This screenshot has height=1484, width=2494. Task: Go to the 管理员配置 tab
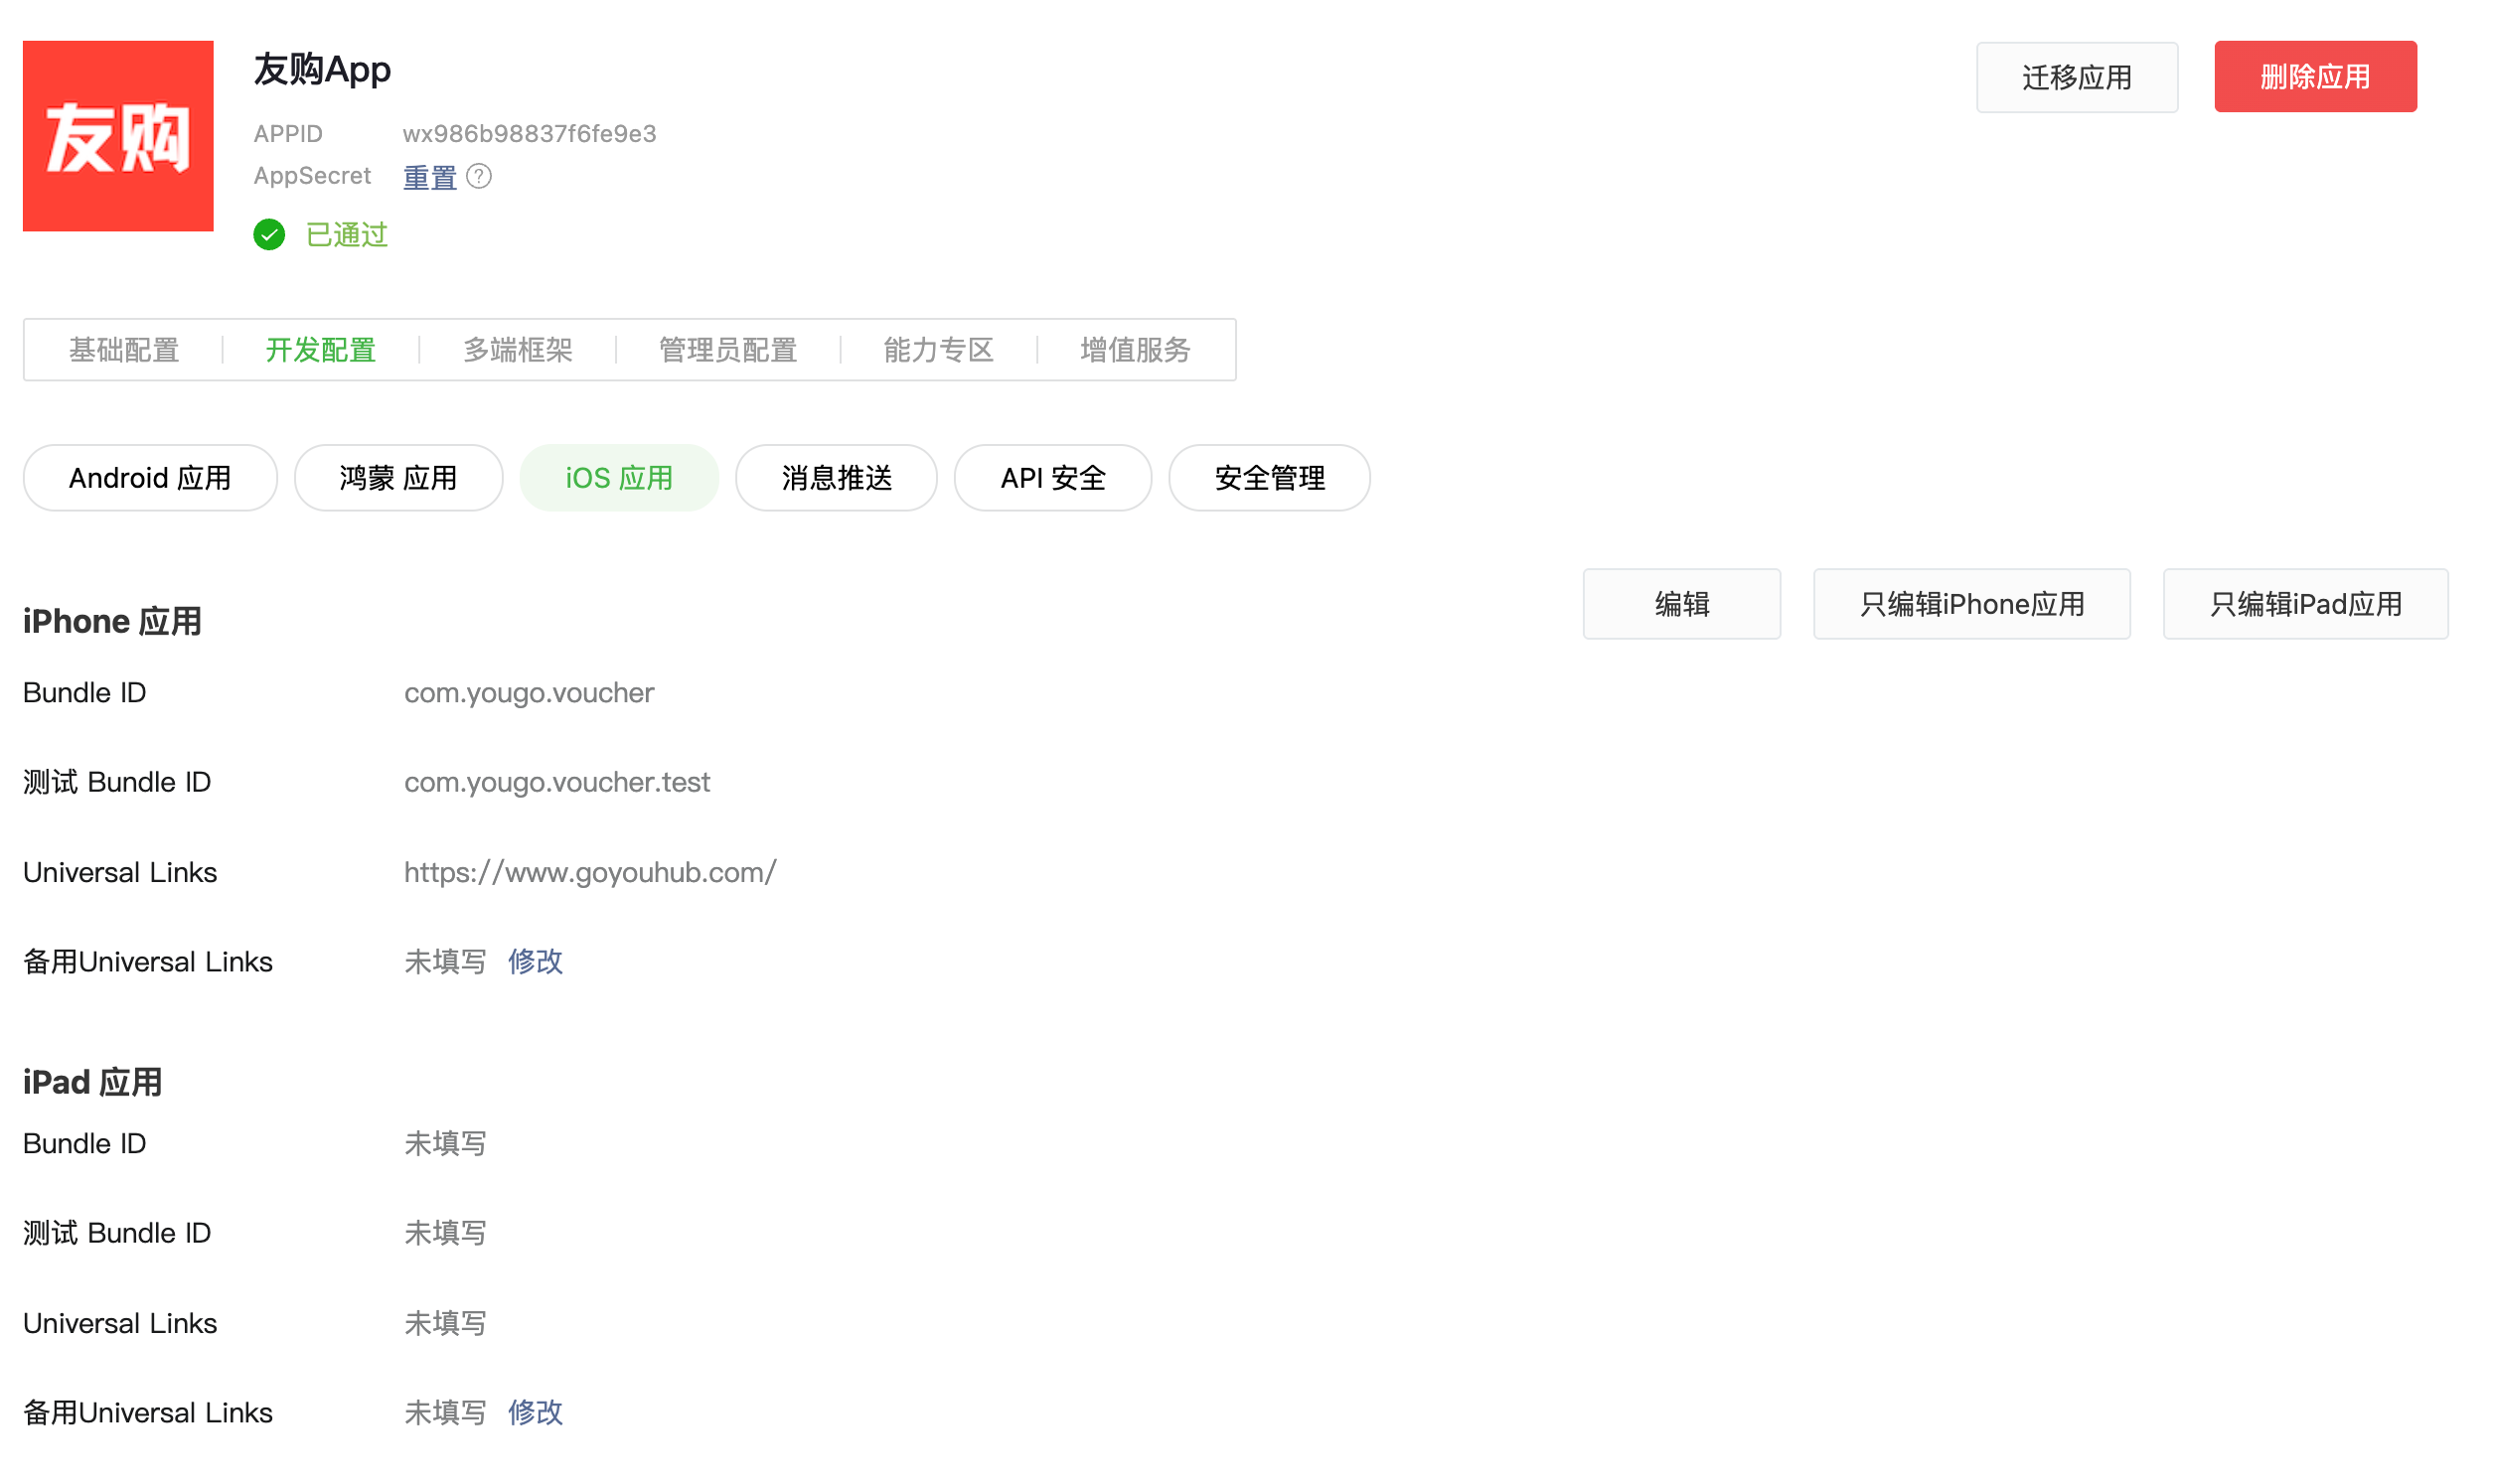point(727,350)
